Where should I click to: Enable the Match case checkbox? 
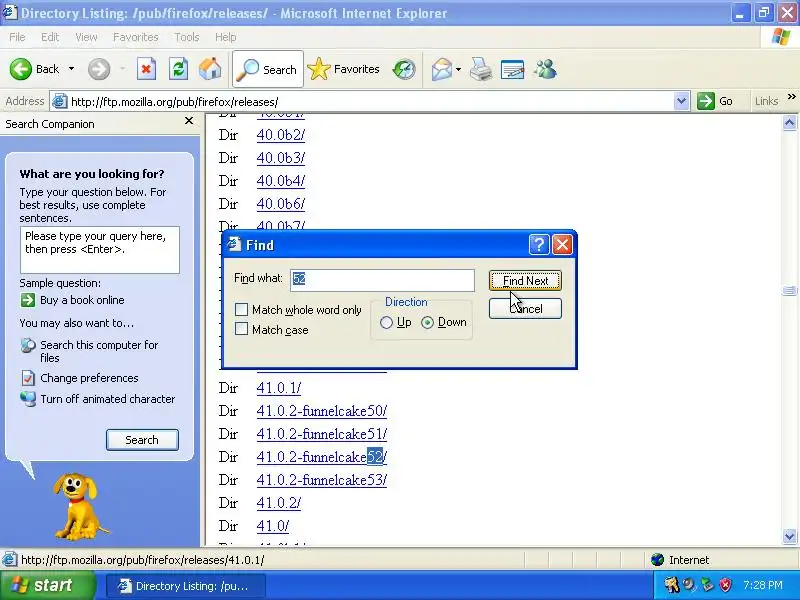(241, 329)
